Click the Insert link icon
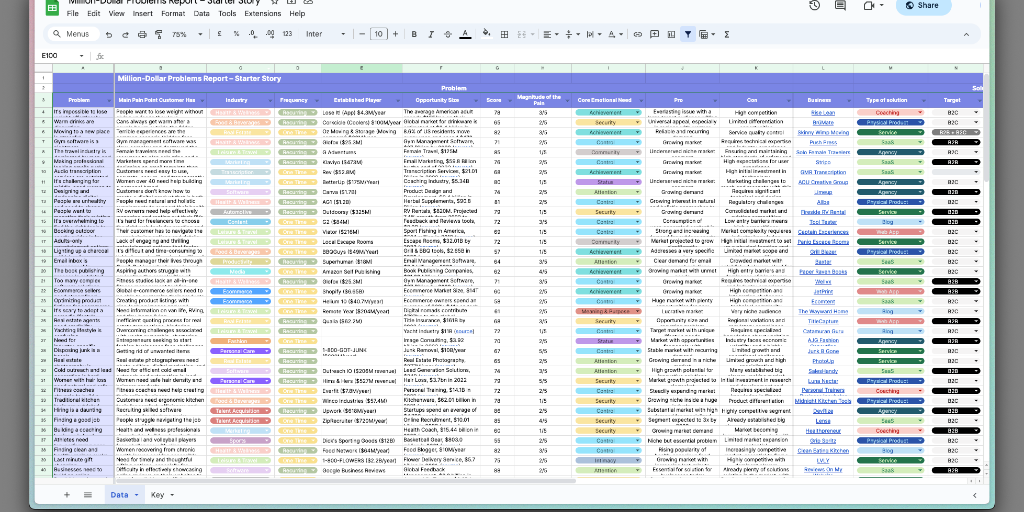Image resolution: width=1024 pixels, height=512 pixels. 637,34
